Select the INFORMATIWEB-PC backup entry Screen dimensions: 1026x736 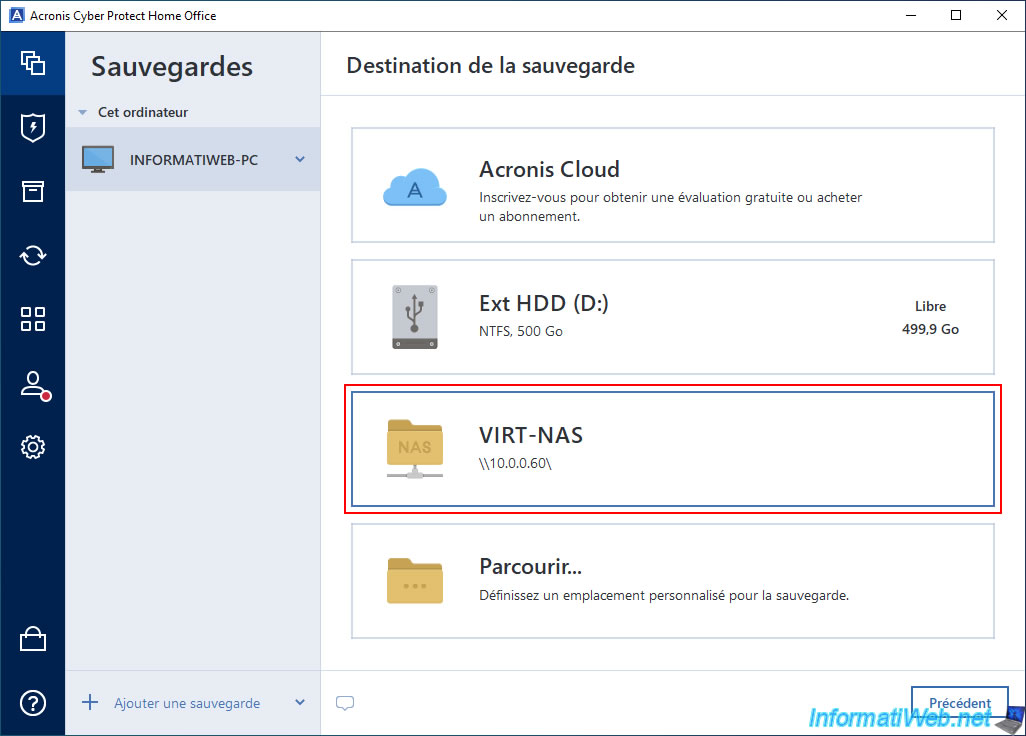[x=193, y=159]
